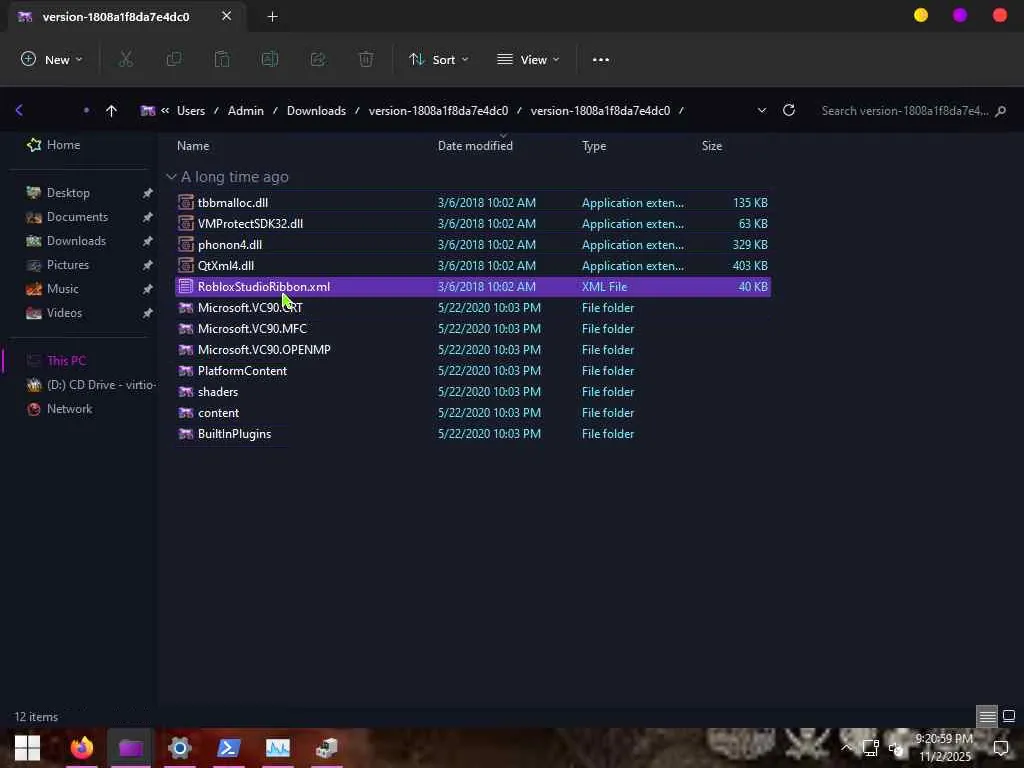This screenshot has height=768, width=1024.
Task: Select the content folder
Action: pyautogui.click(x=473, y=412)
